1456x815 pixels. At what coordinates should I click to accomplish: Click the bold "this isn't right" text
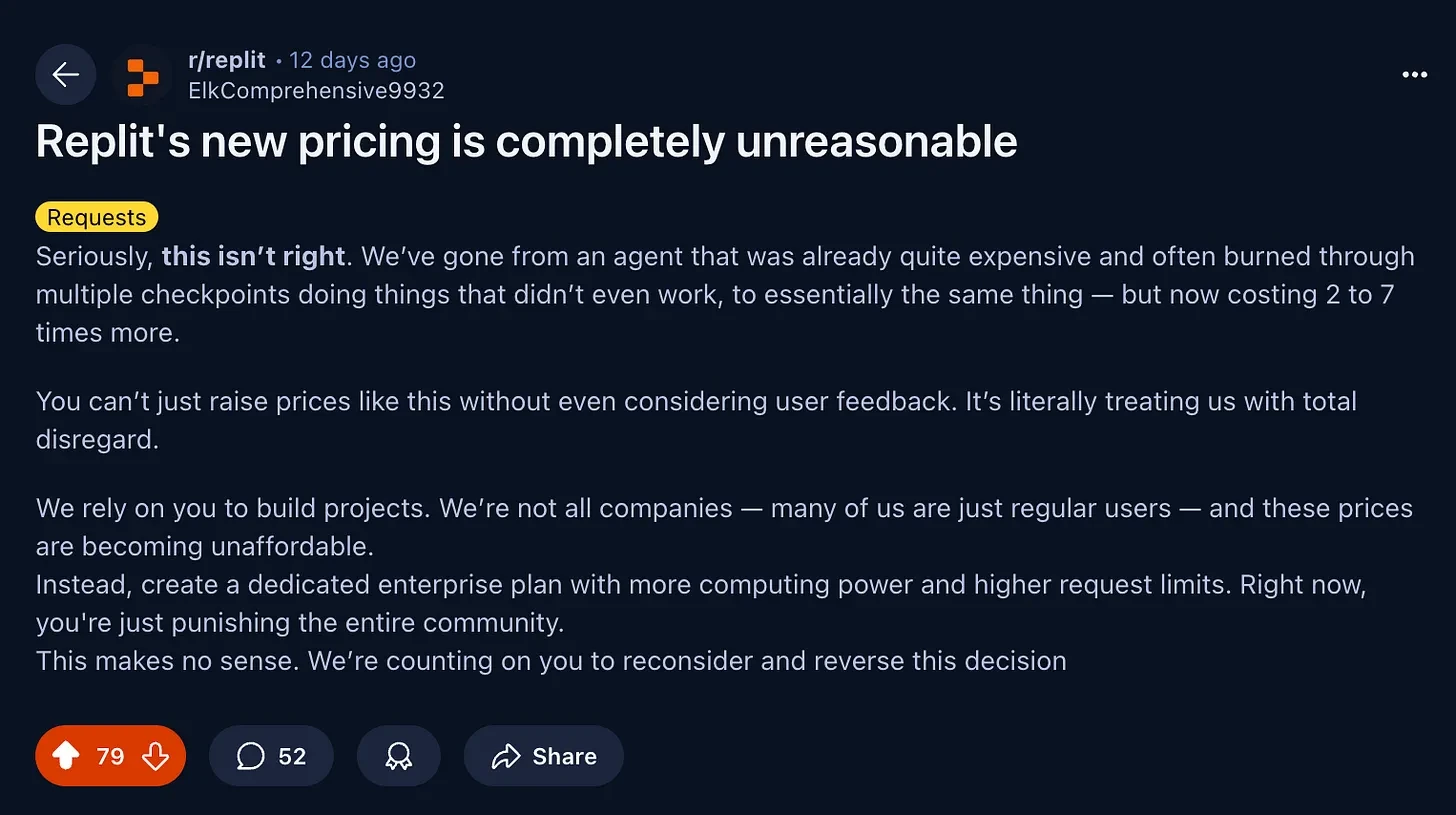tap(253, 256)
